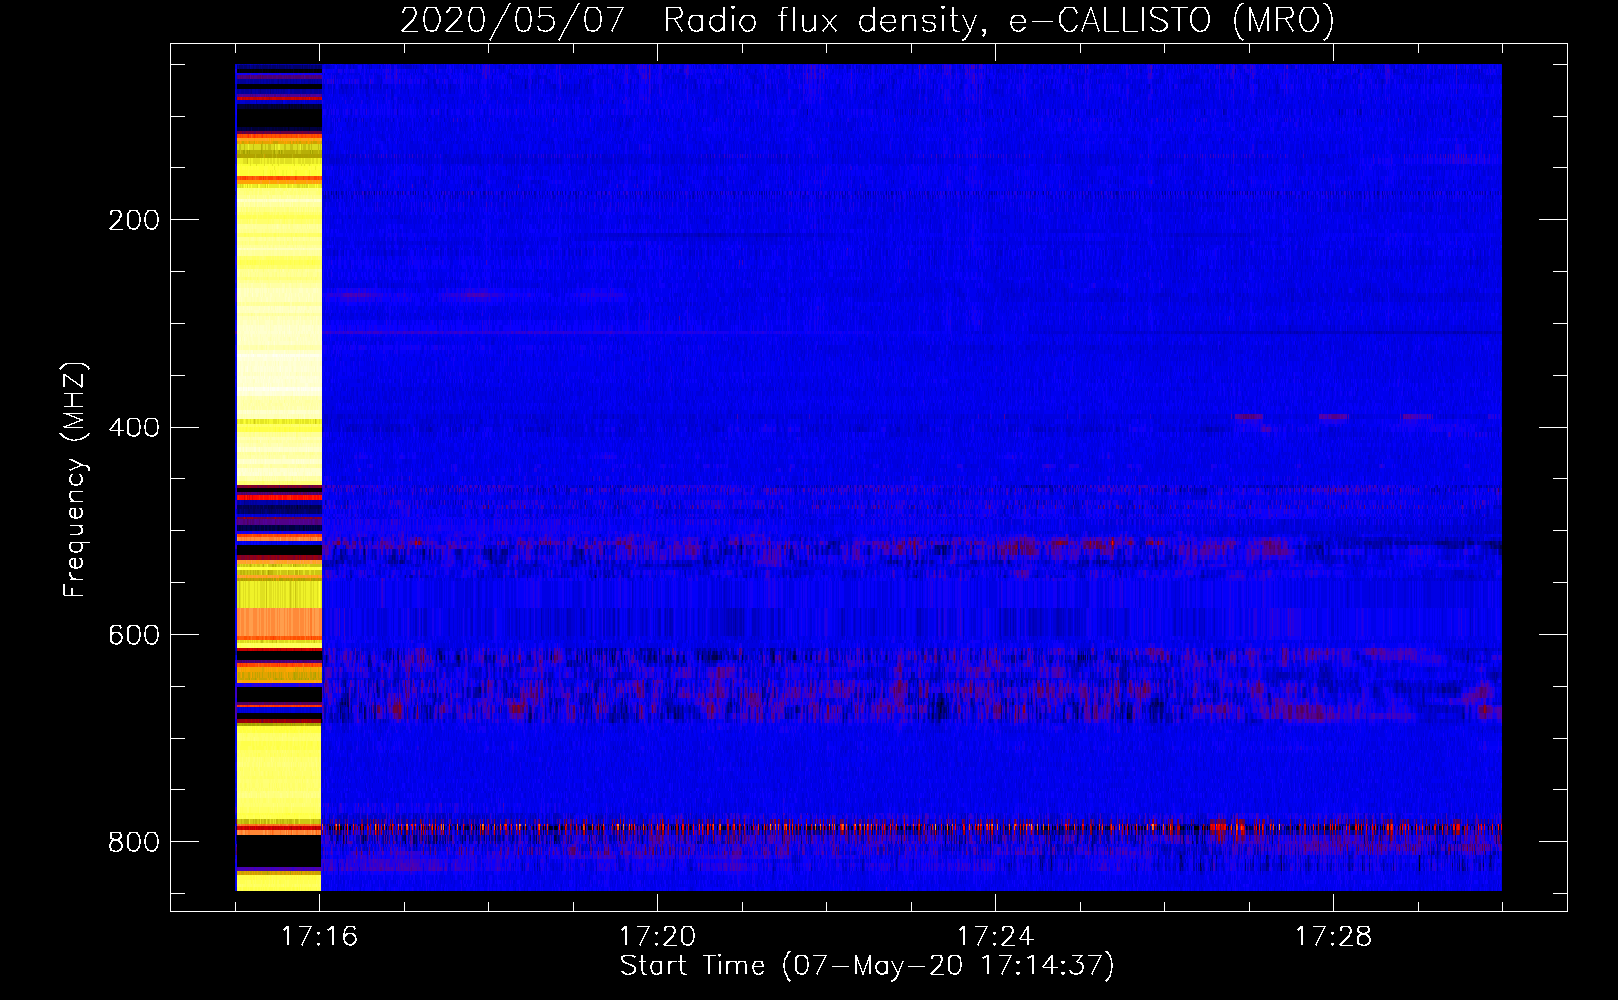Click the 17:28 time tick label
This screenshot has height=1000, width=1618.
1333,937
